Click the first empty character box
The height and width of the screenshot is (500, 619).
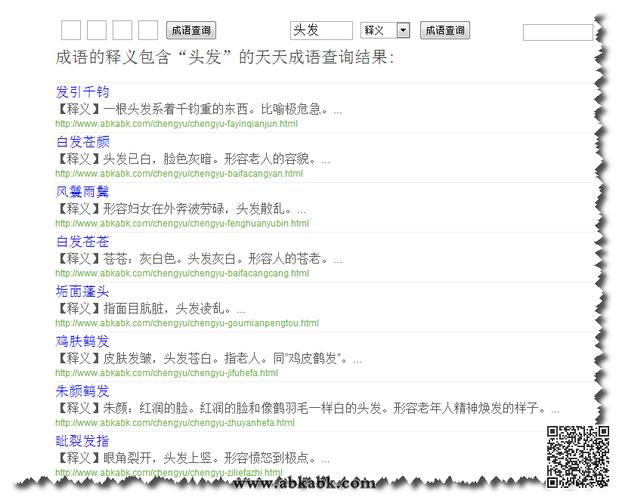click(x=71, y=30)
